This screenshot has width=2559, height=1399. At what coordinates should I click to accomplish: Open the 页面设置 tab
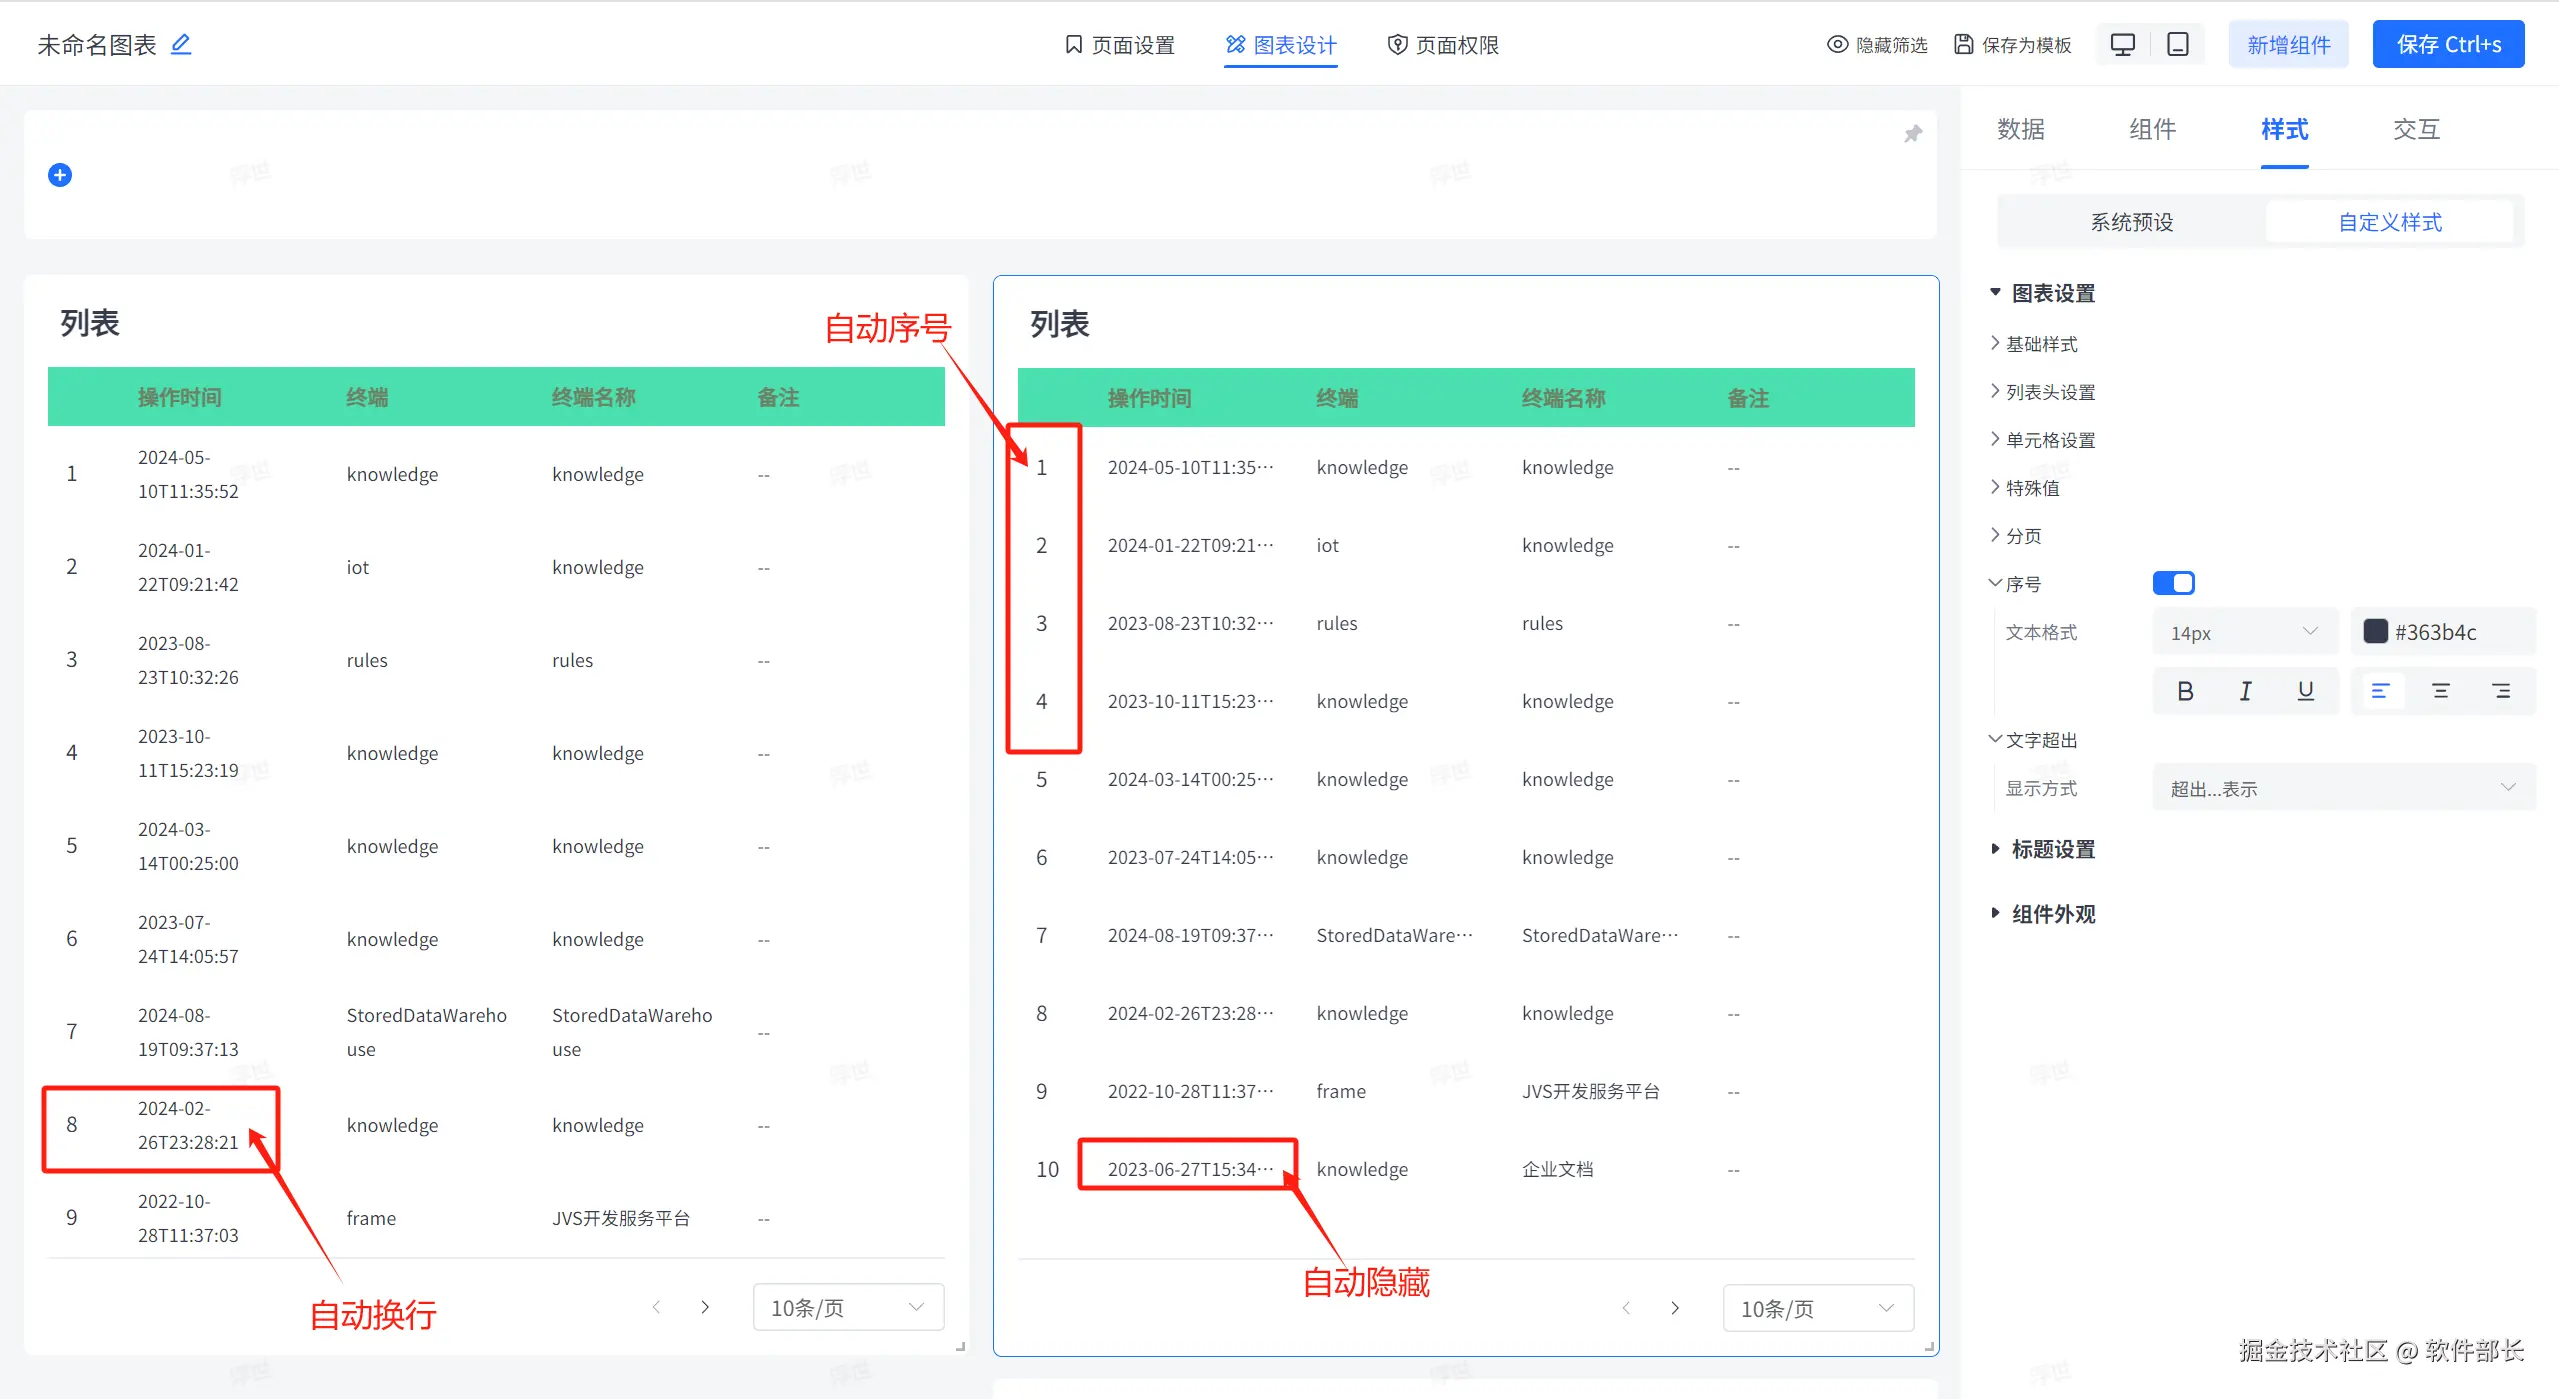pos(1119,45)
